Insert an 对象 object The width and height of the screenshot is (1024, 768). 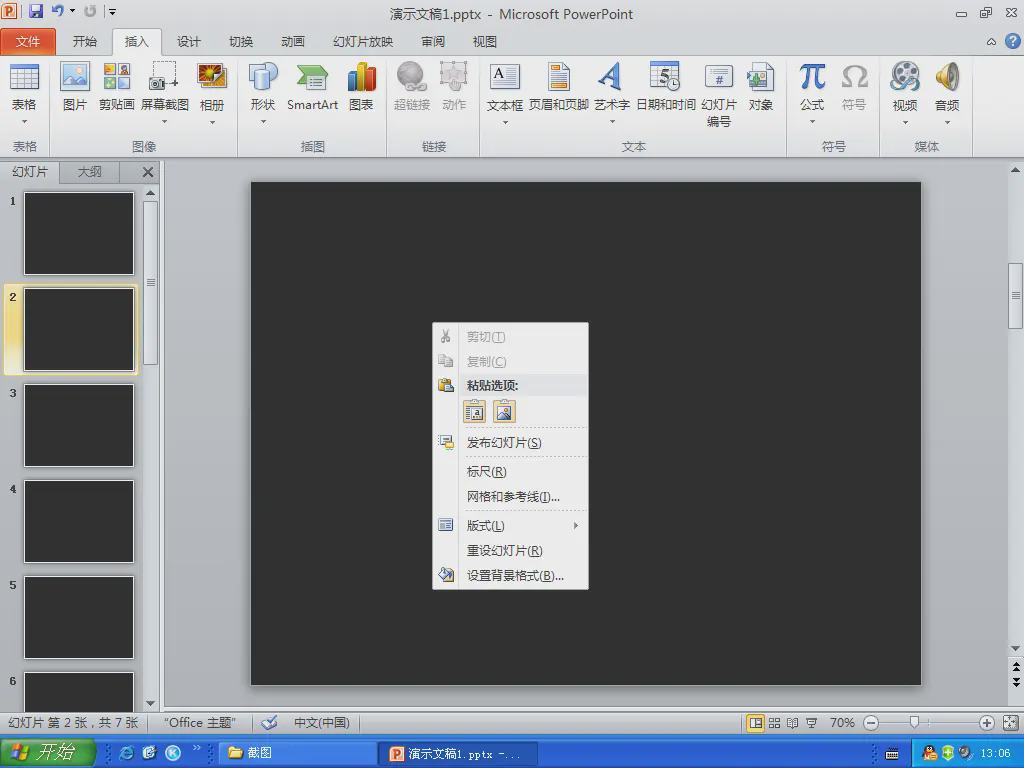pos(760,87)
